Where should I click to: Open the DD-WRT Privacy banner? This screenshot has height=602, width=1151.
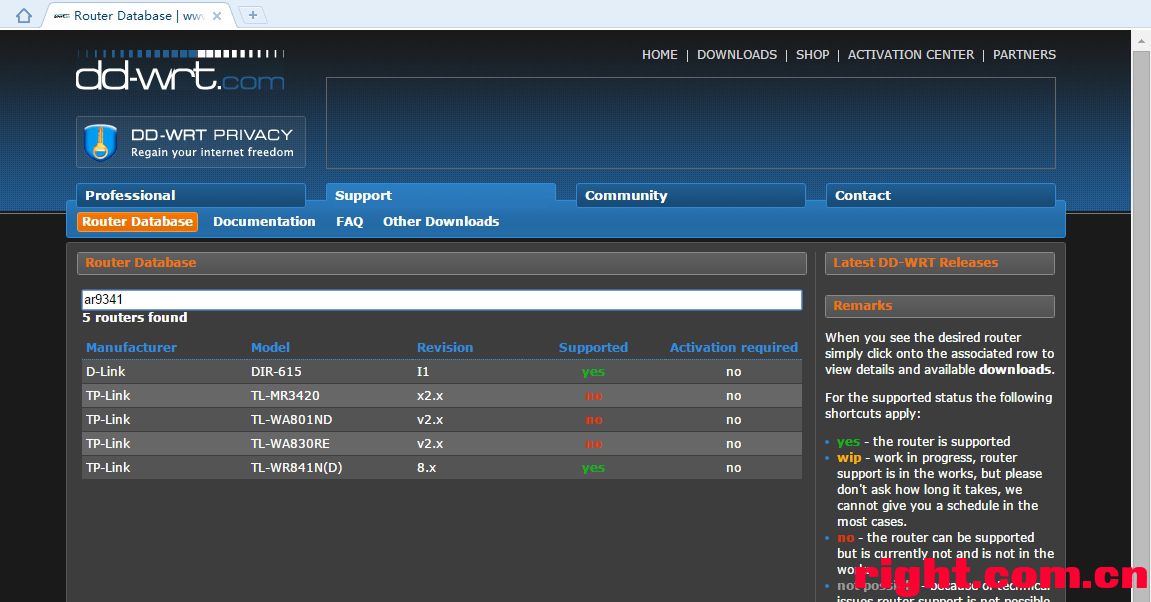(191, 142)
